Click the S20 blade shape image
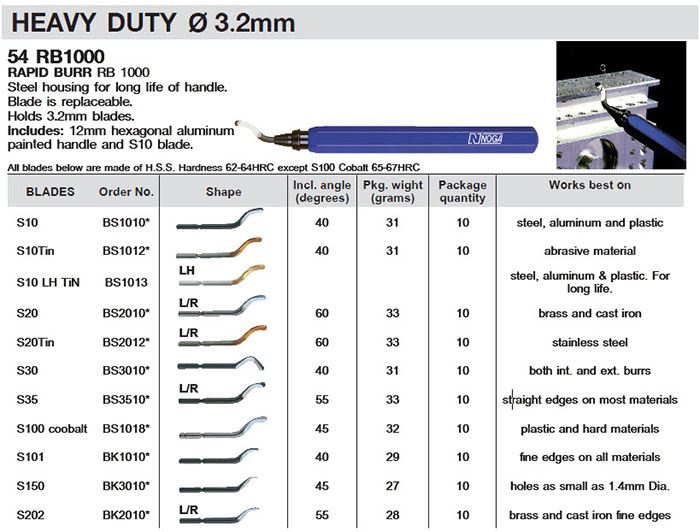 pyautogui.click(x=222, y=306)
